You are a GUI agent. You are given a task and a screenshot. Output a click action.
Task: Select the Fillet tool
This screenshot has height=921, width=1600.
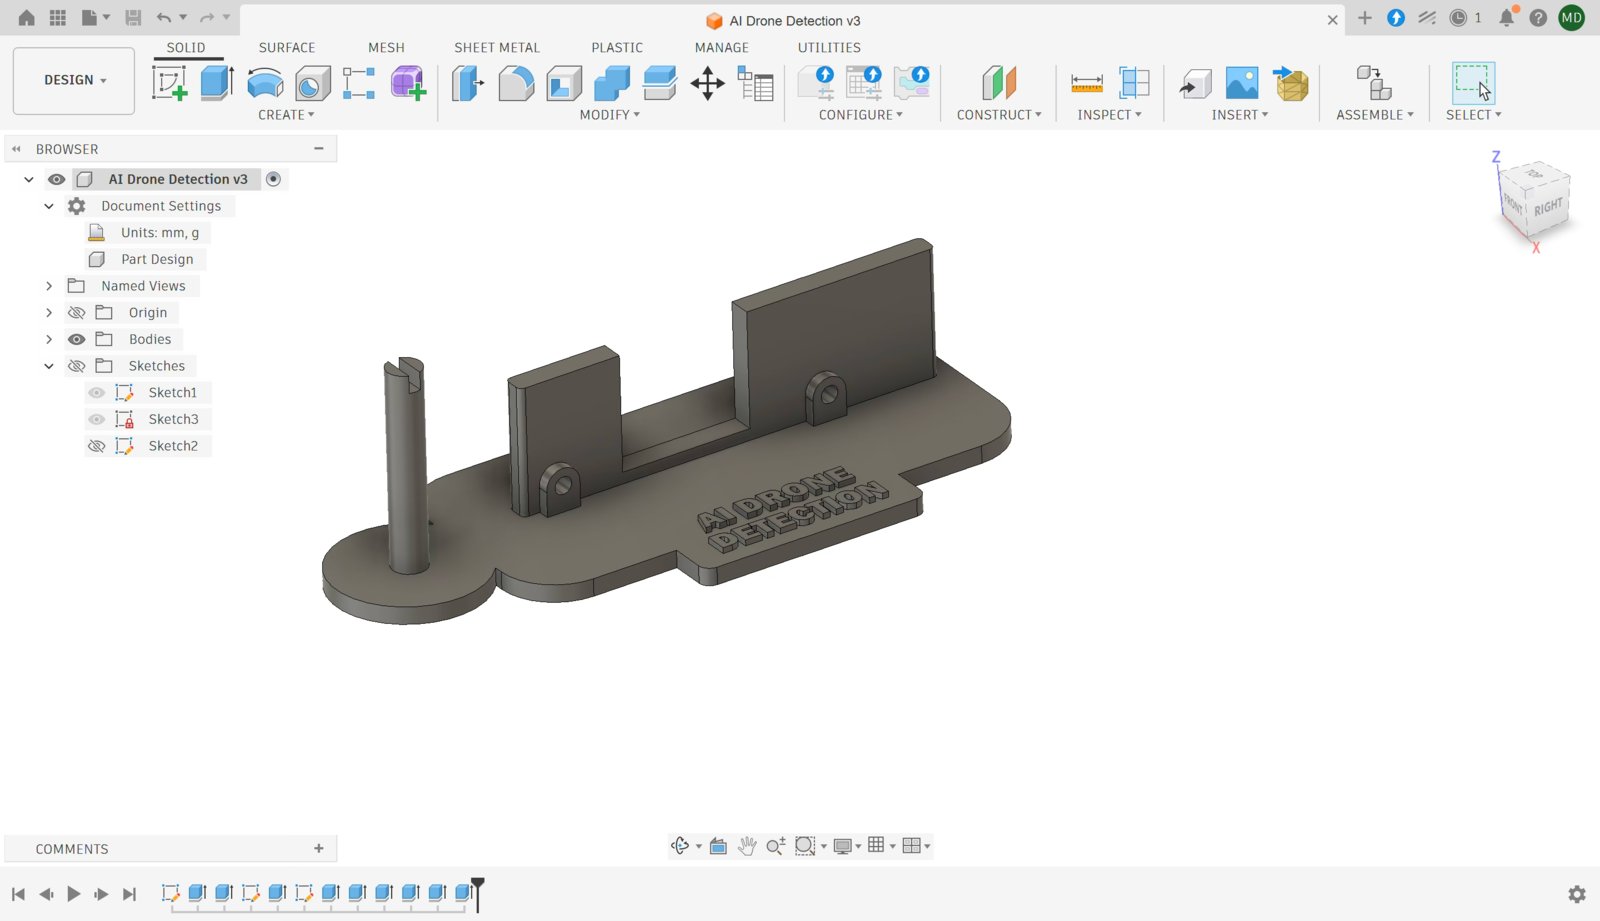pyautogui.click(x=516, y=83)
